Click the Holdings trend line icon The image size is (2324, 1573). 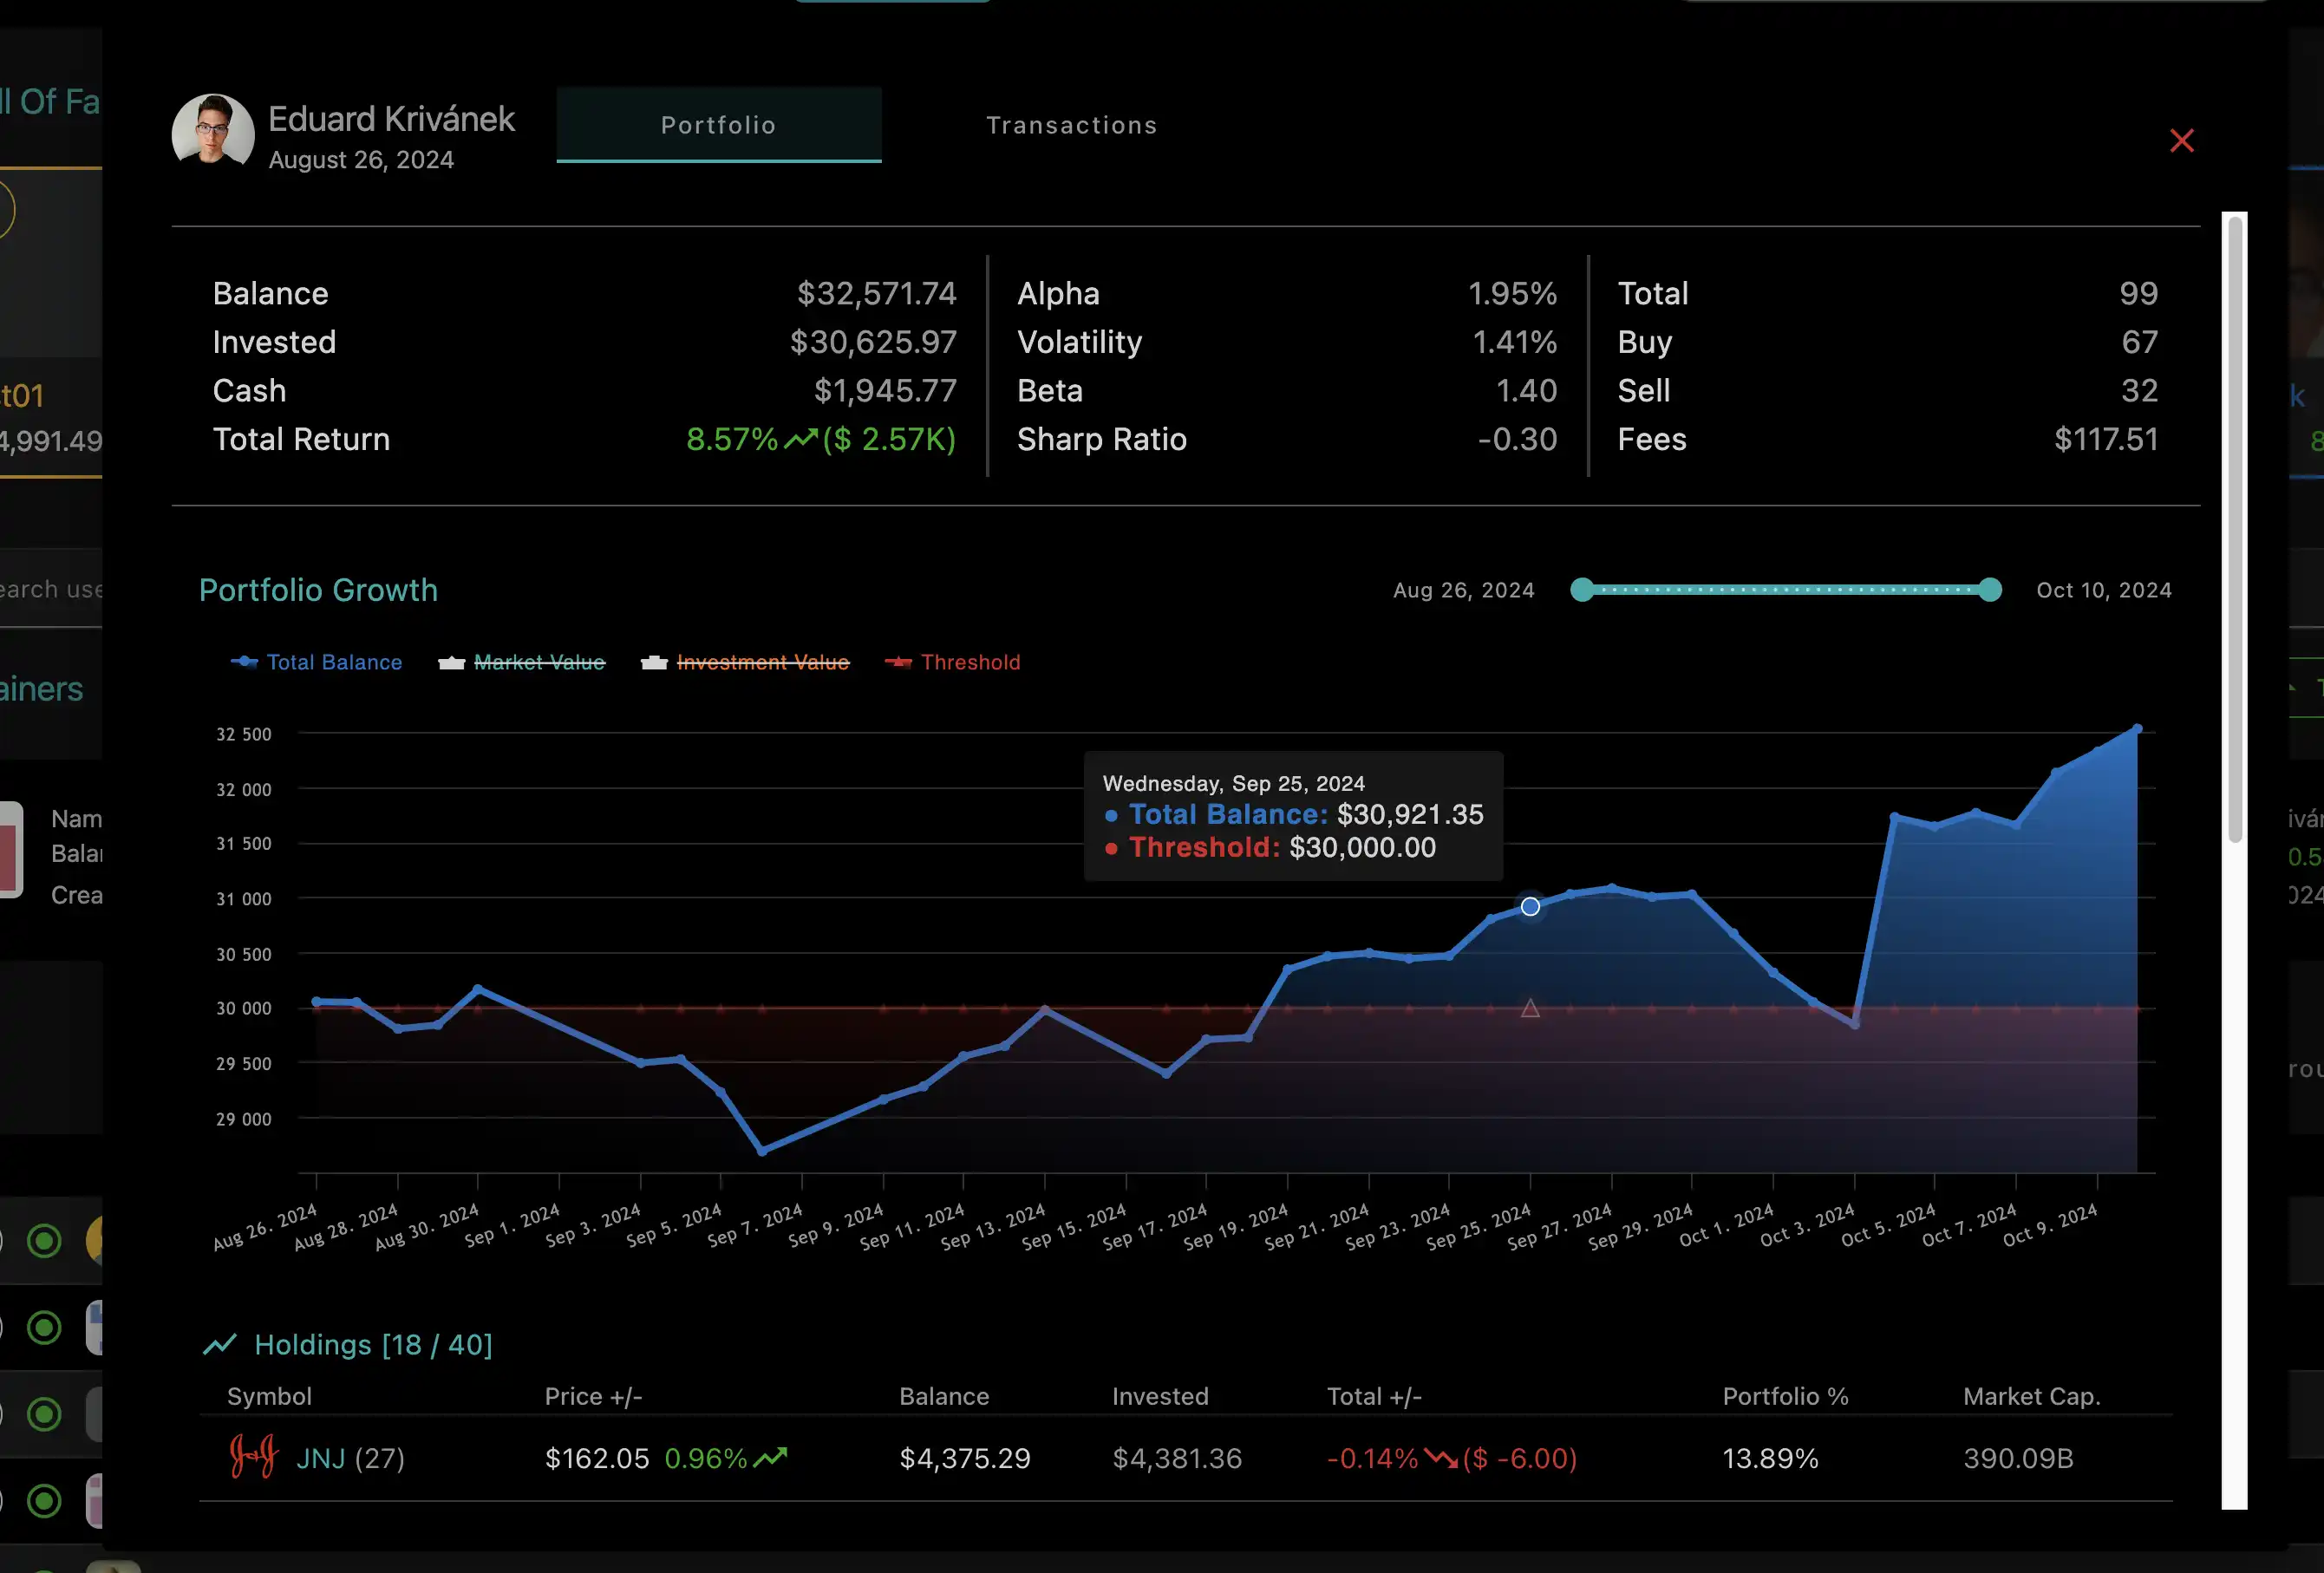pyautogui.click(x=220, y=1344)
